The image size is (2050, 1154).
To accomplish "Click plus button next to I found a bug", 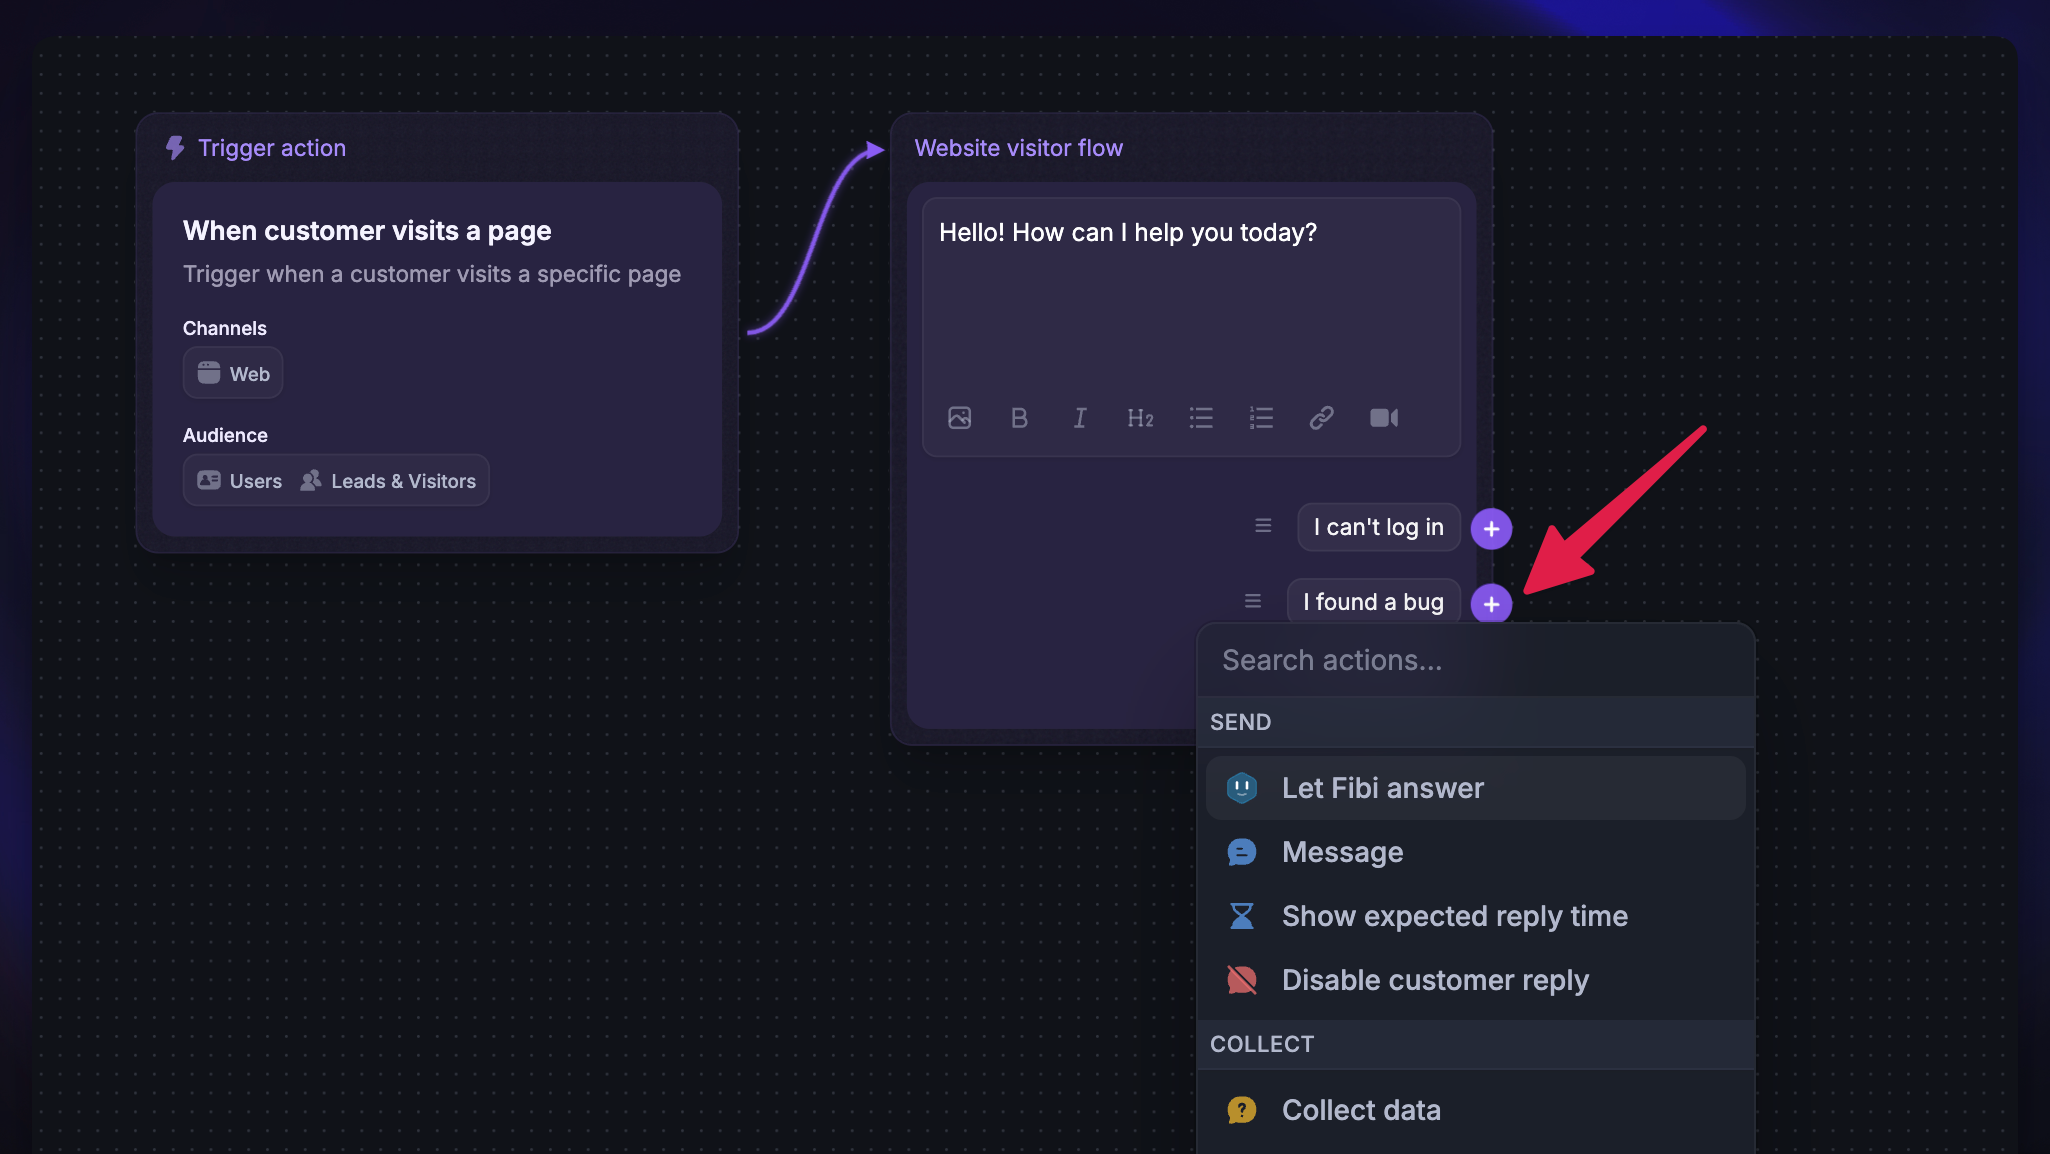I will pos(1491,604).
